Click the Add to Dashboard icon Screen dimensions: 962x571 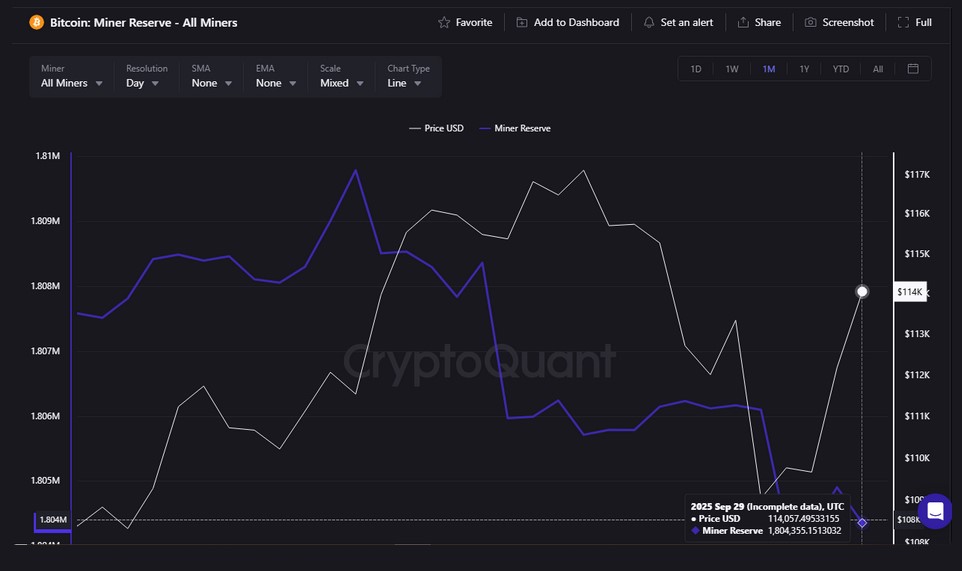522,22
